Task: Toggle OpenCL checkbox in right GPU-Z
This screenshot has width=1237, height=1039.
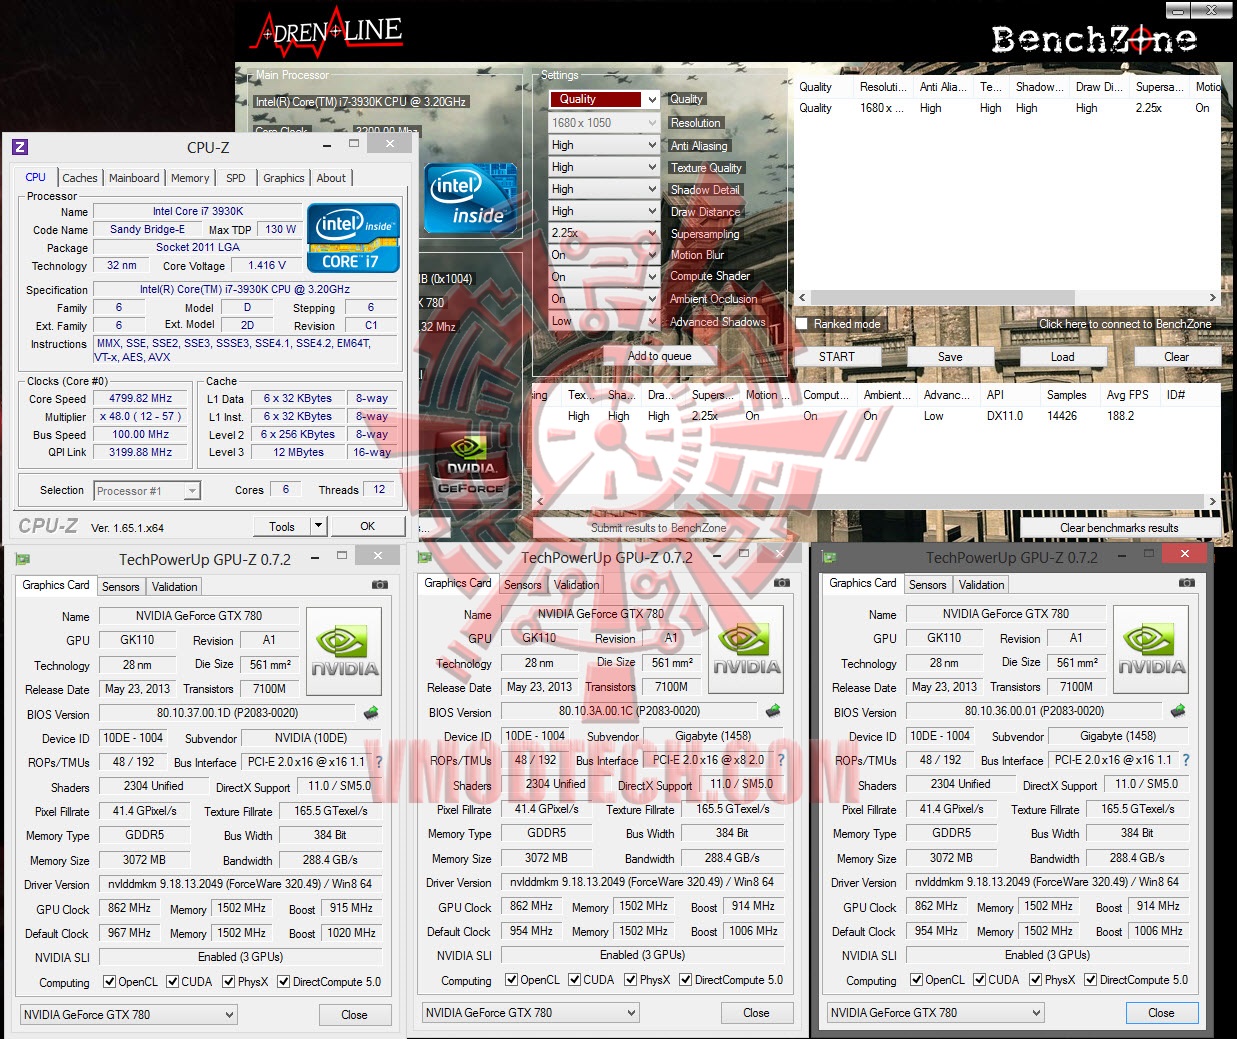Action: (916, 980)
